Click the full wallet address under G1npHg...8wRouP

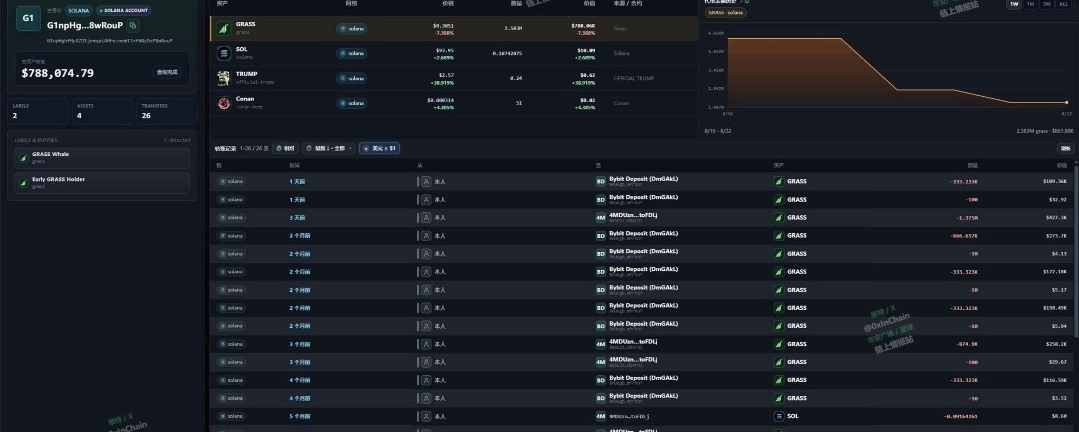pyautogui.click(x=109, y=41)
